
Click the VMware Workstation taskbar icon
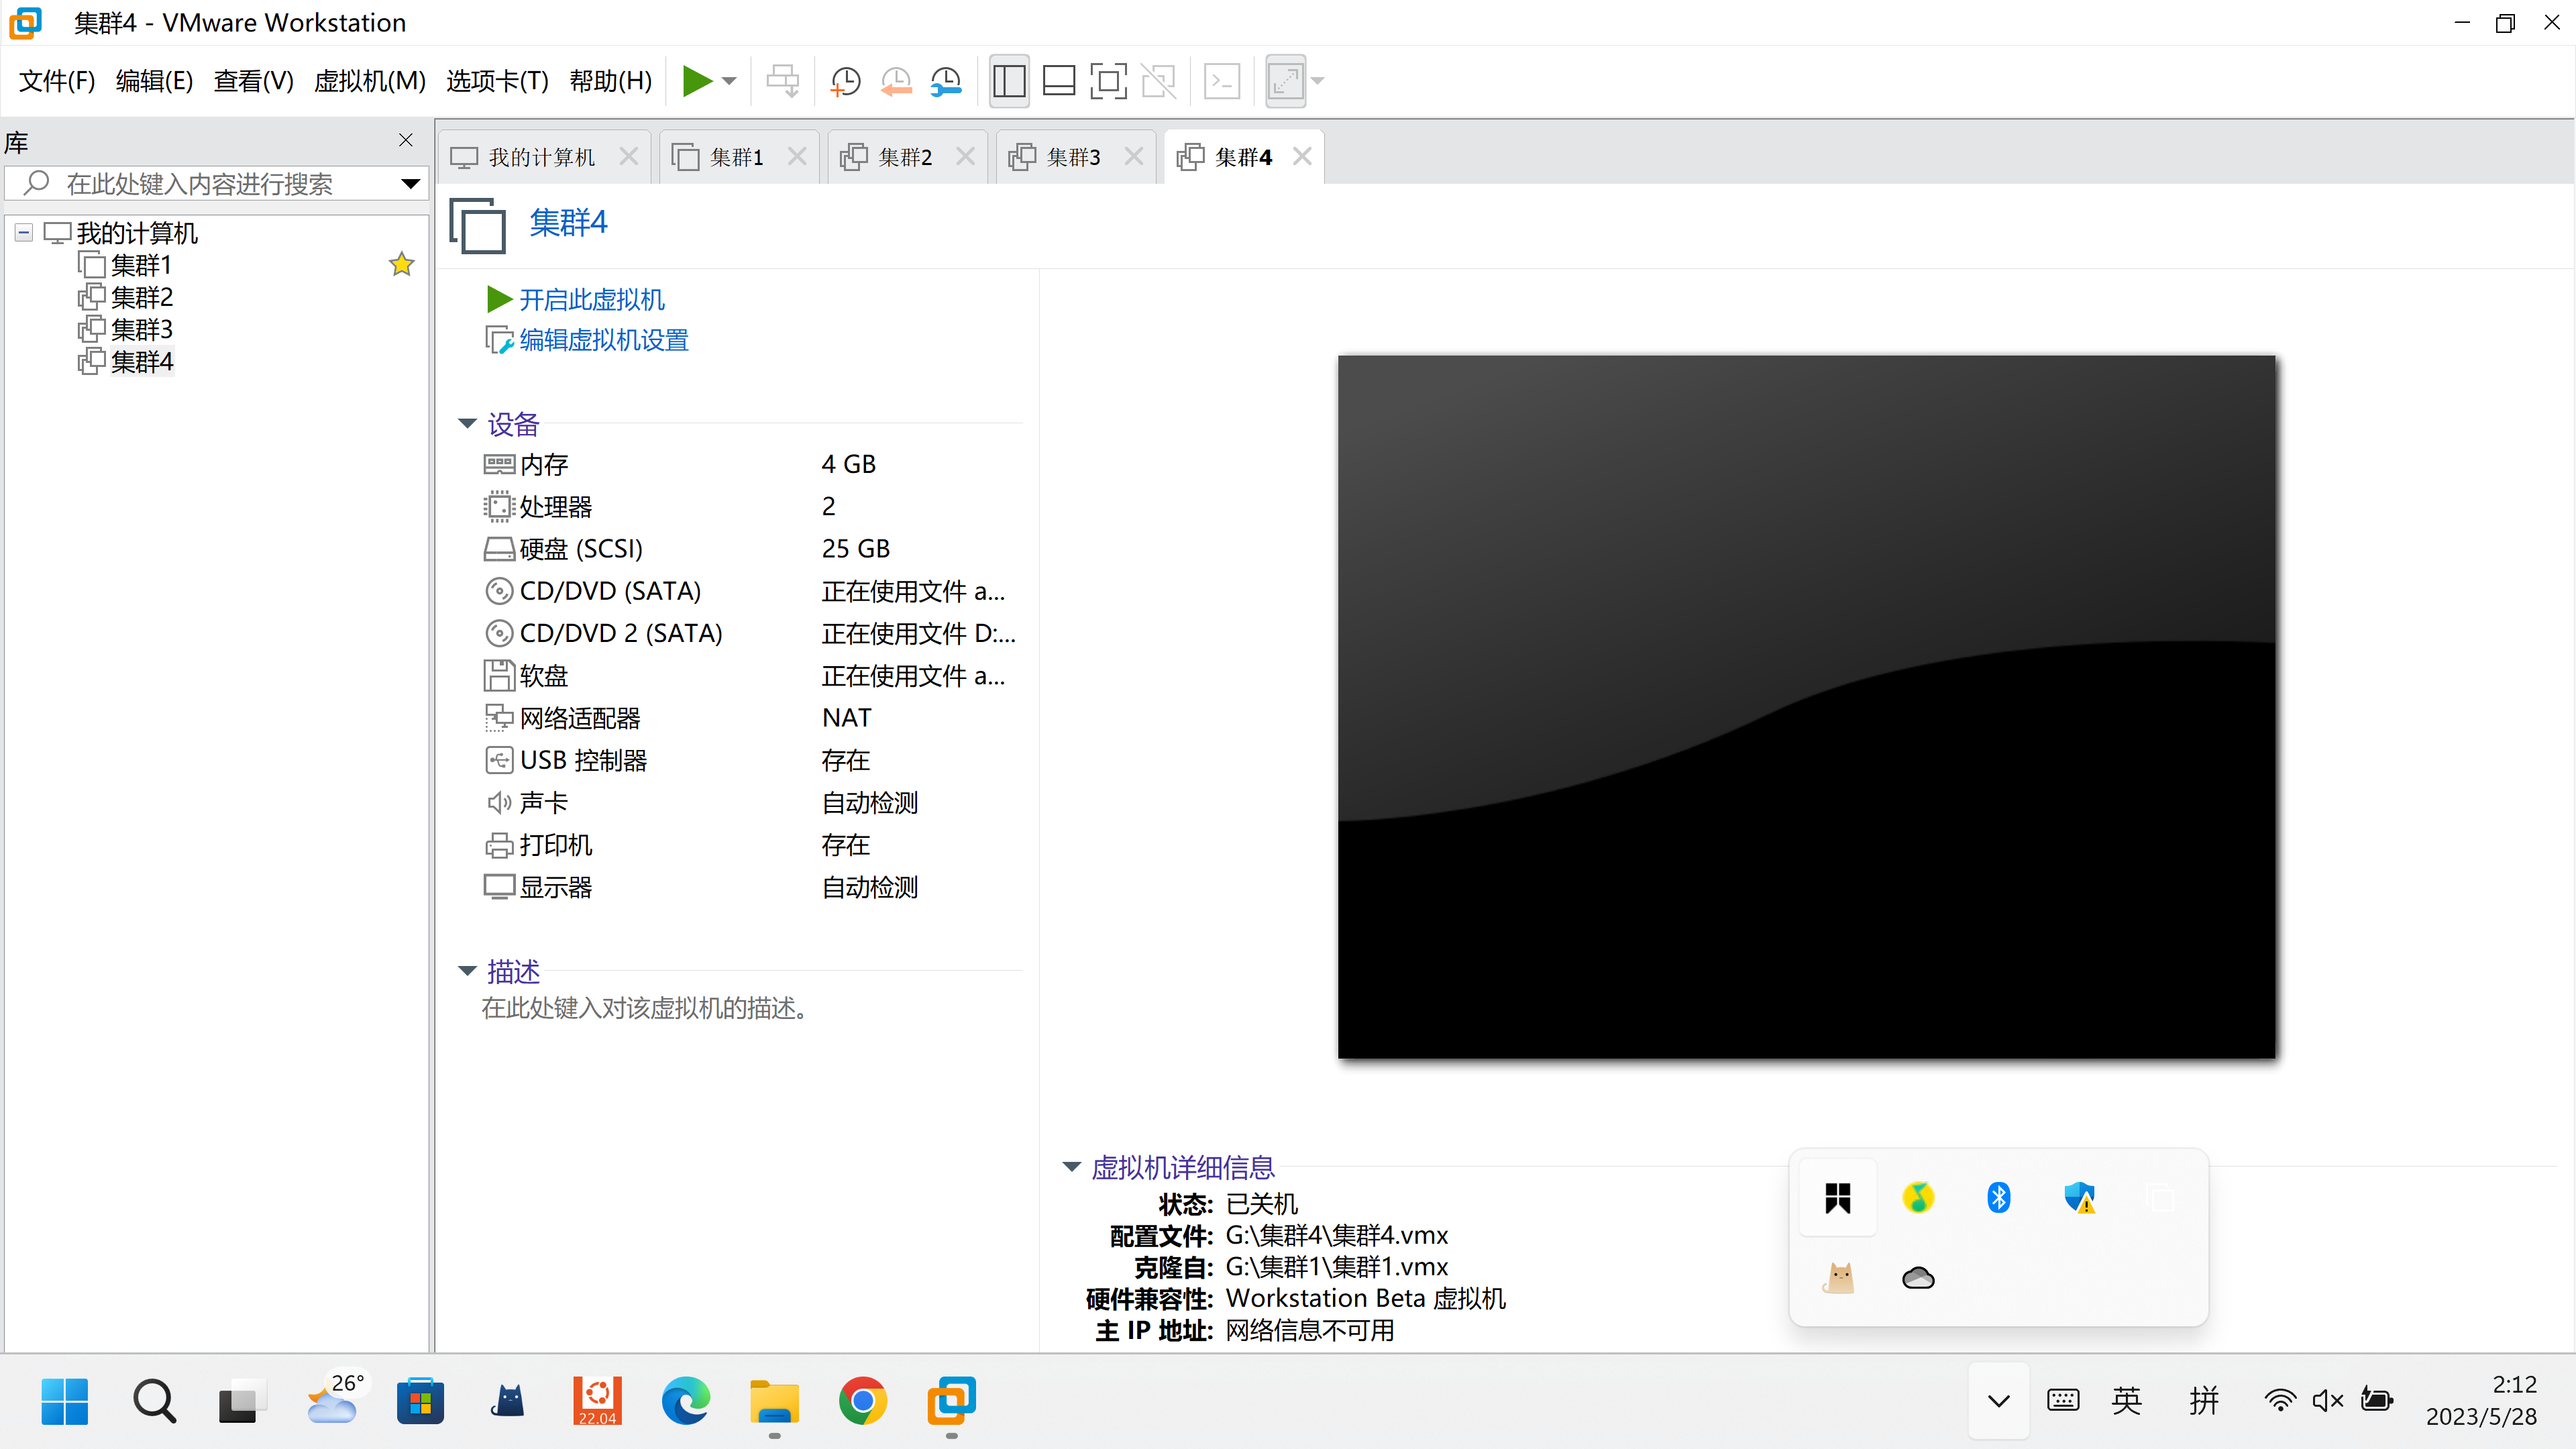[x=951, y=1400]
